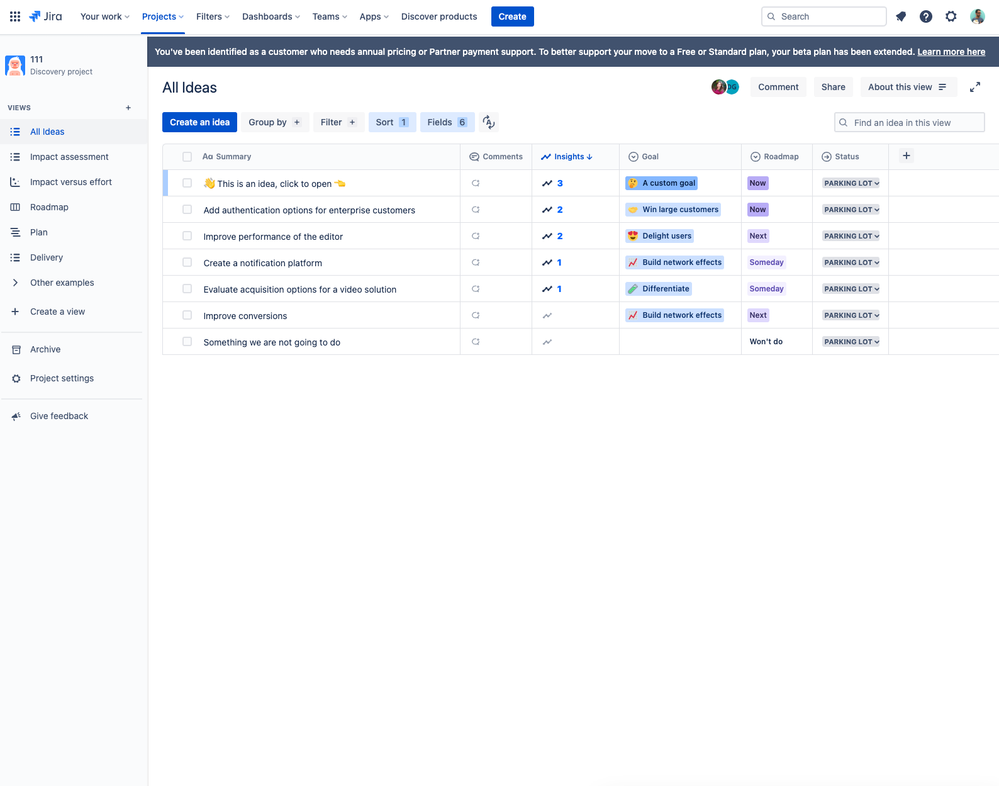Click the Group by button

275,122
